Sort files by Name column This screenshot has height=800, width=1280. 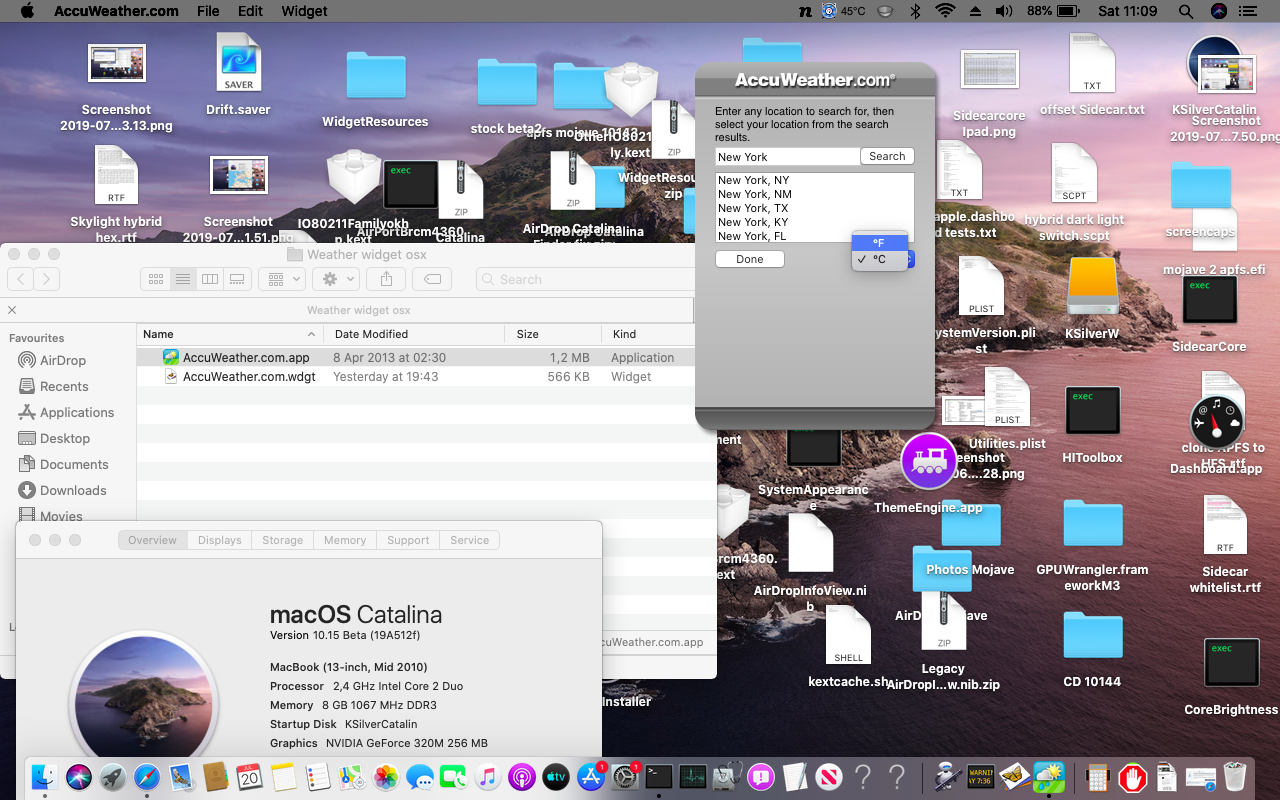229,334
